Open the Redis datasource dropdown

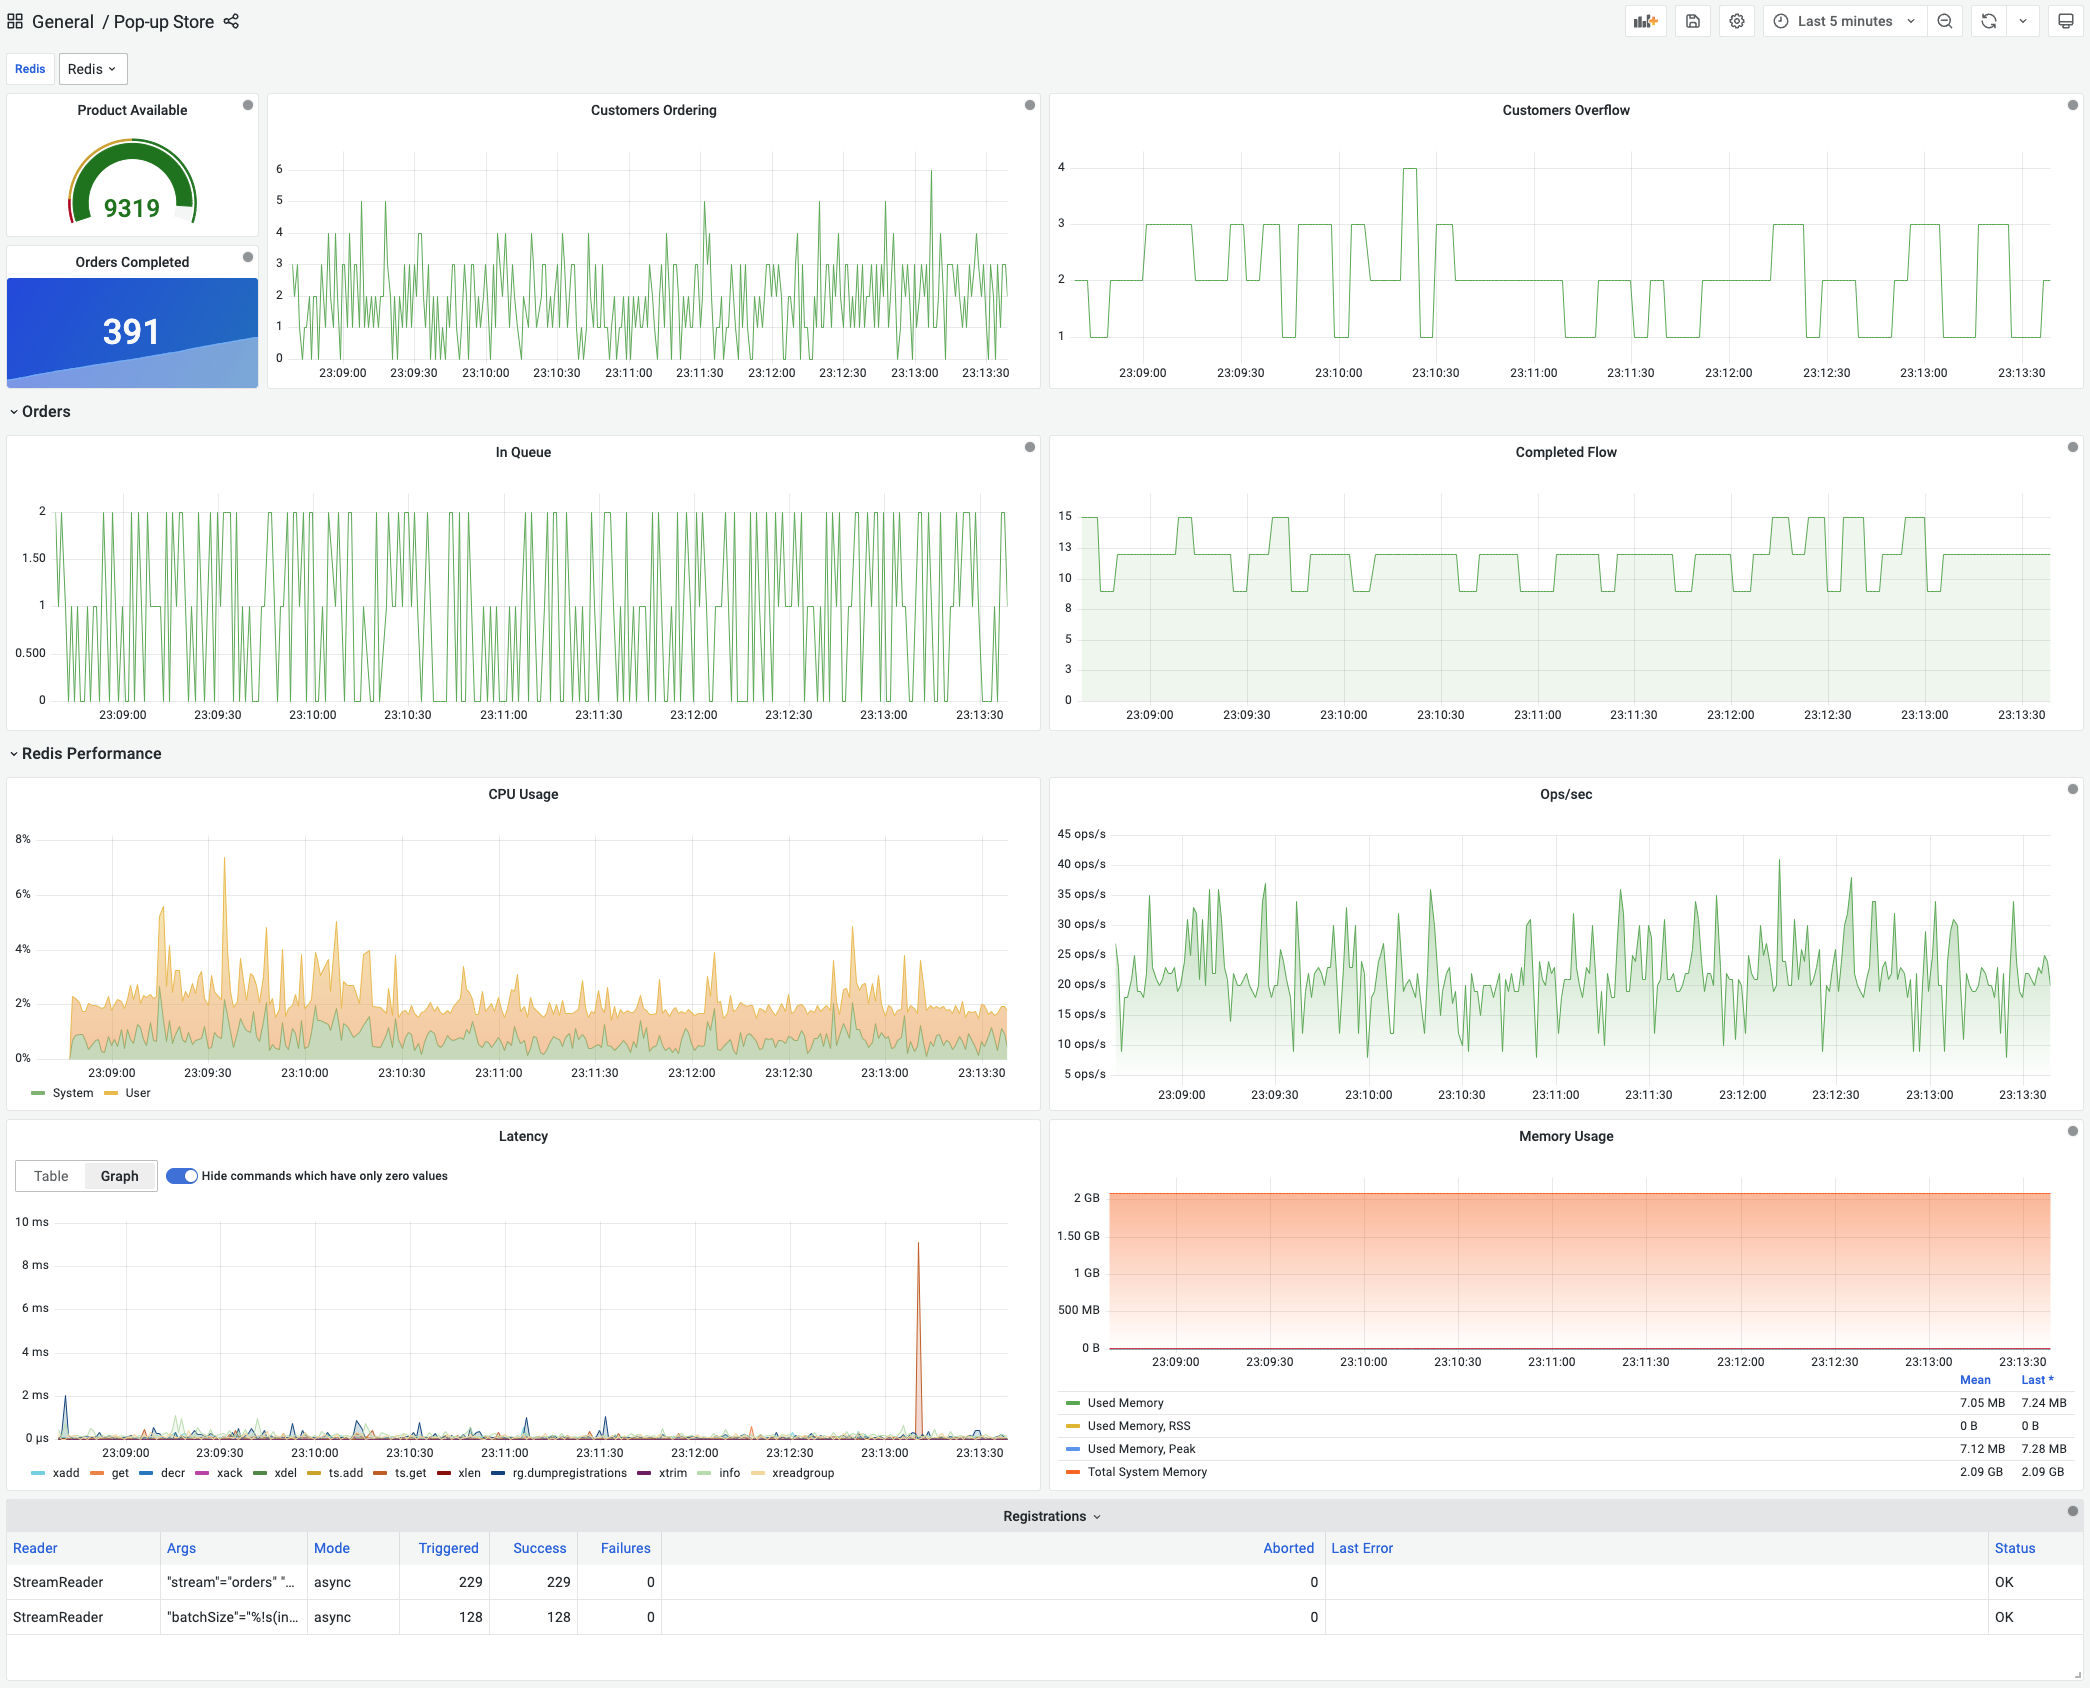pyautogui.click(x=93, y=69)
